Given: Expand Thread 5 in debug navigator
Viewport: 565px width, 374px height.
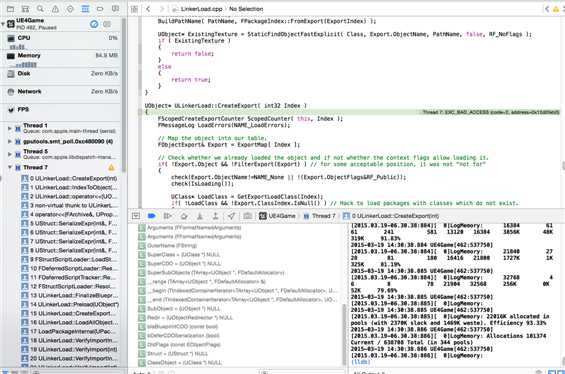Looking at the screenshot, I should tap(10, 154).
